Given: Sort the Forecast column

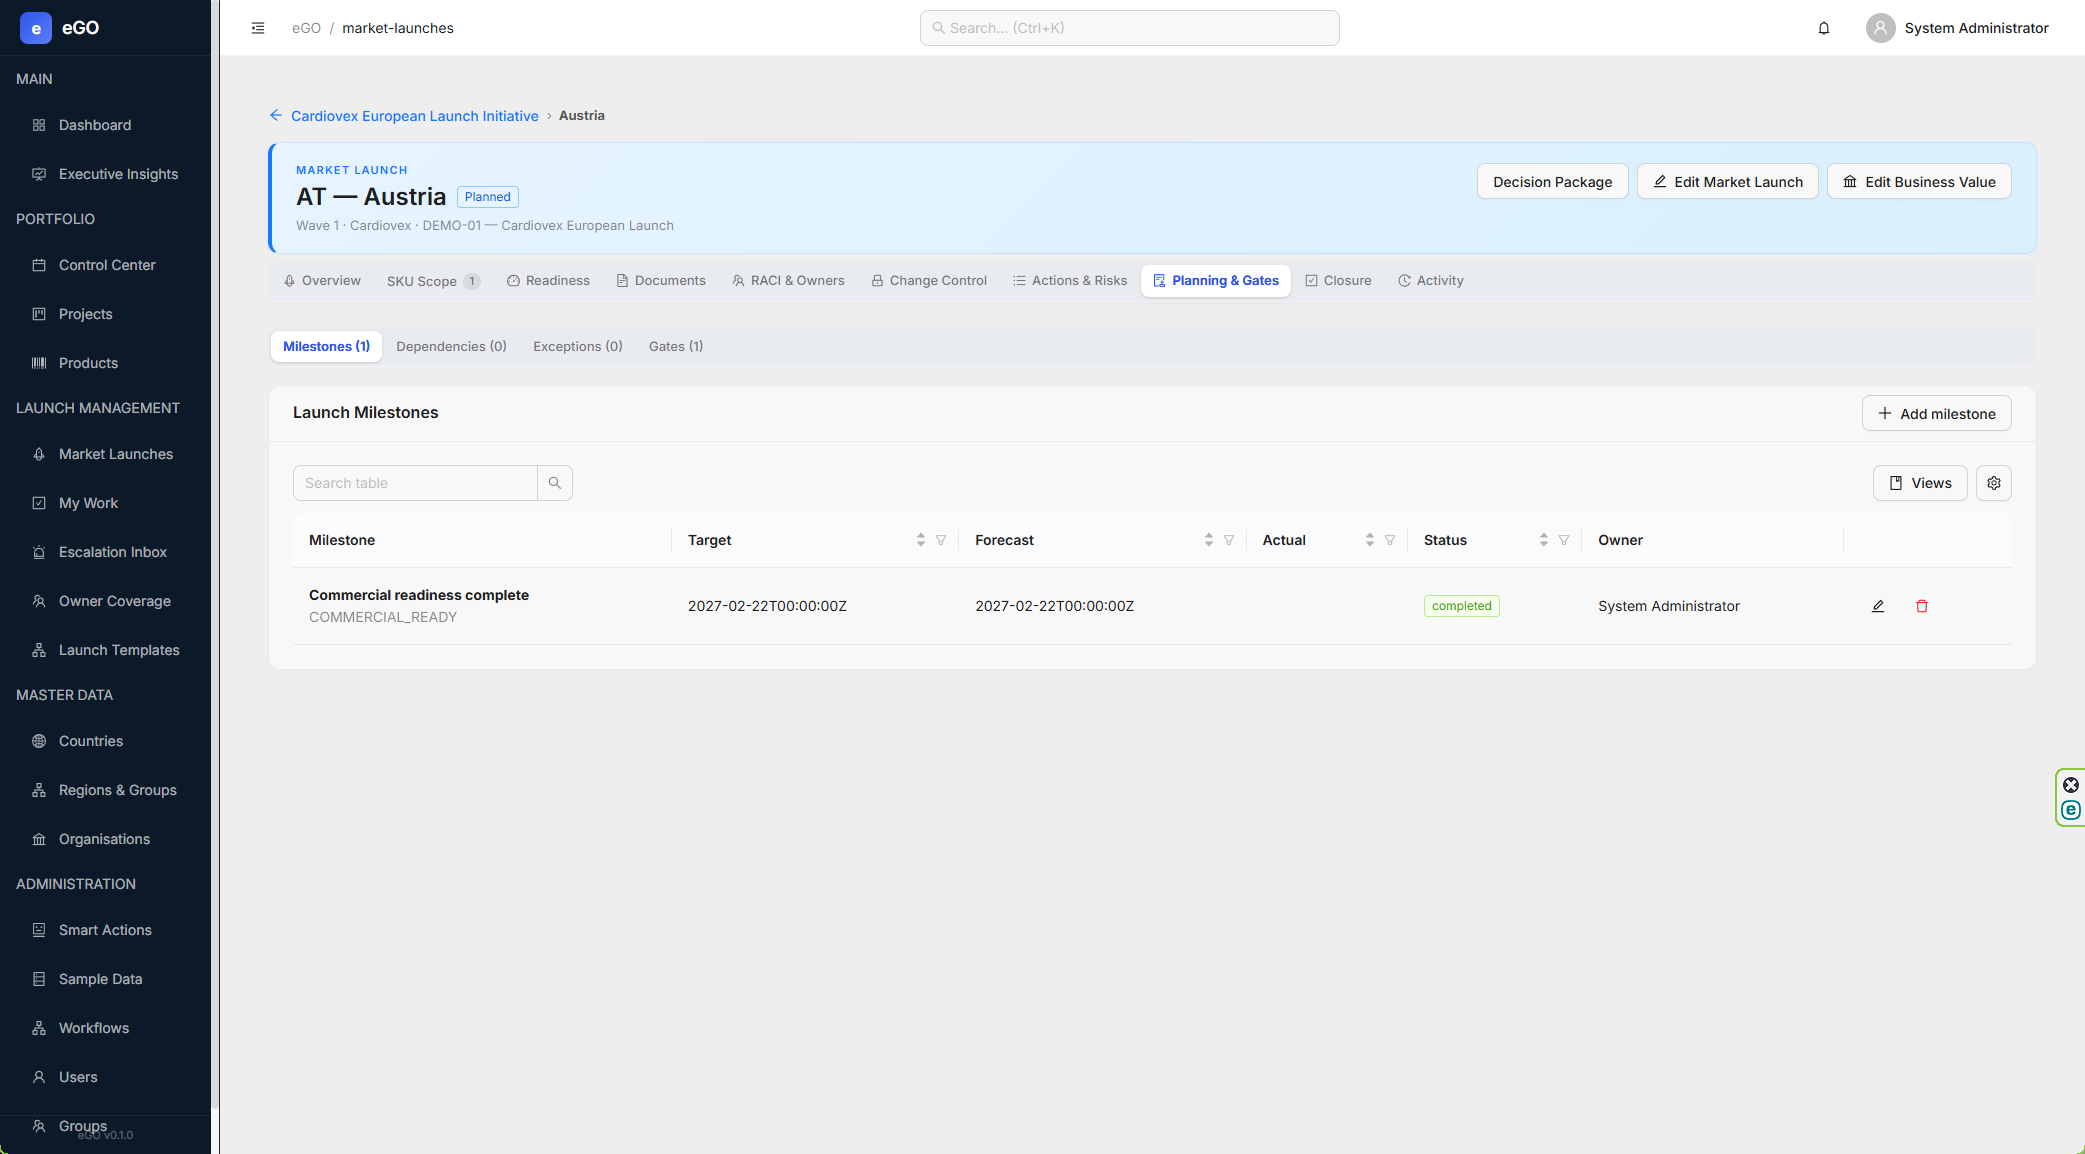Looking at the screenshot, I should [x=1209, y=540].
